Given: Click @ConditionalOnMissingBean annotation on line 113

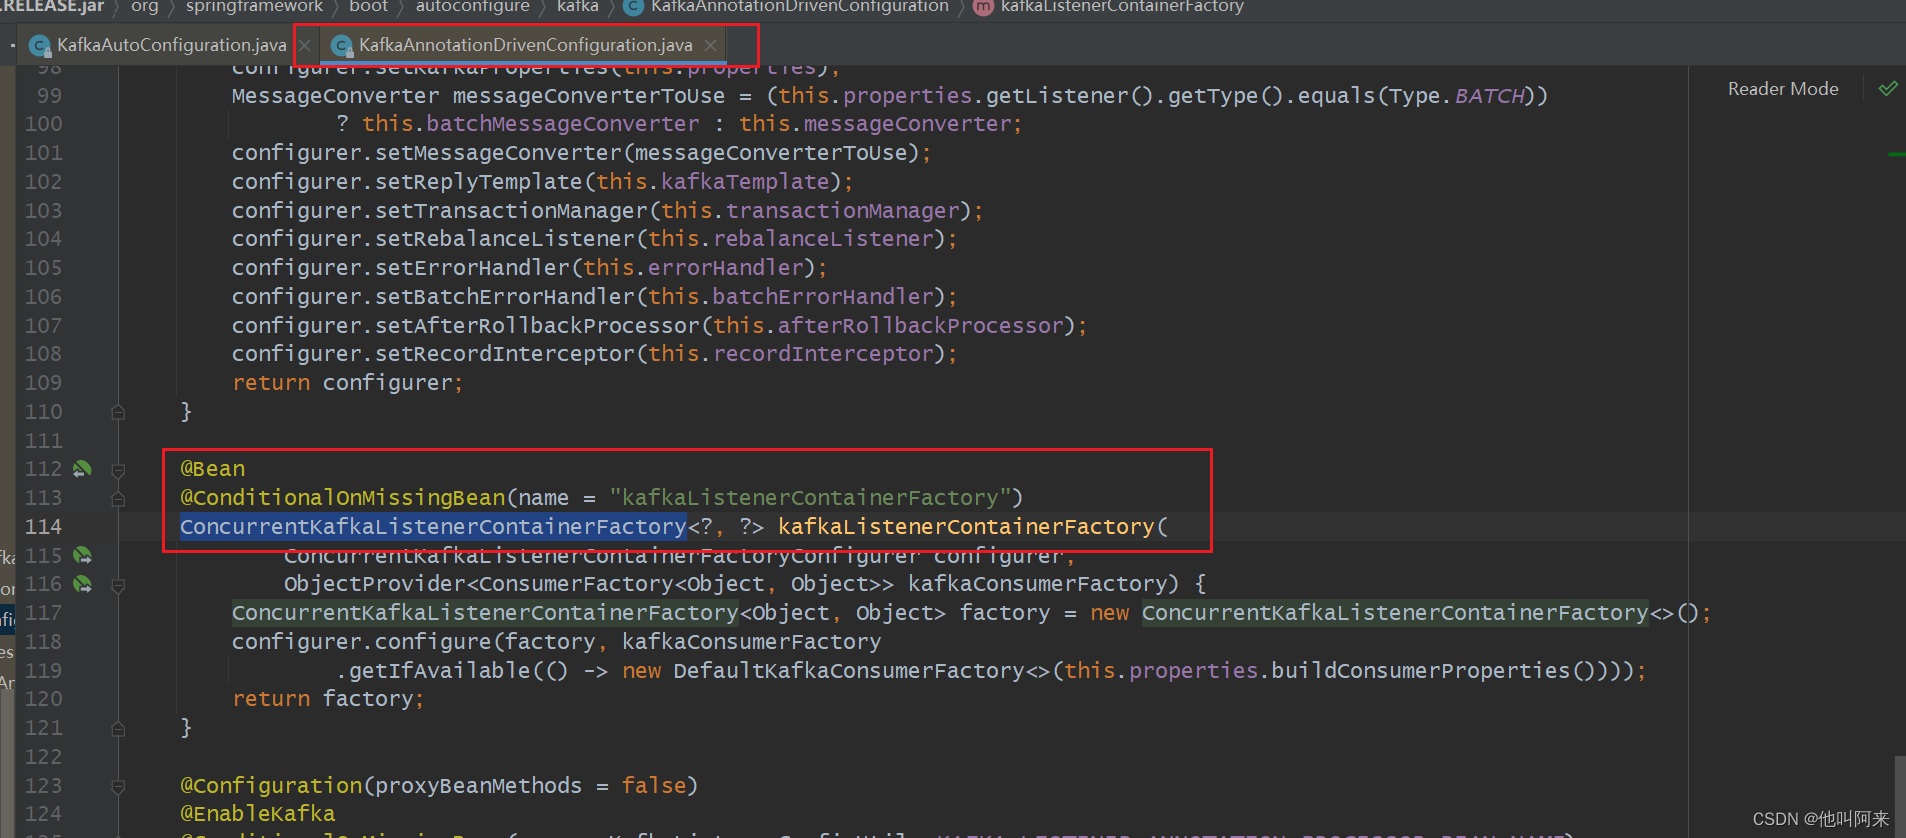Looking at the screenshot, I should click(x=343, y=498).
